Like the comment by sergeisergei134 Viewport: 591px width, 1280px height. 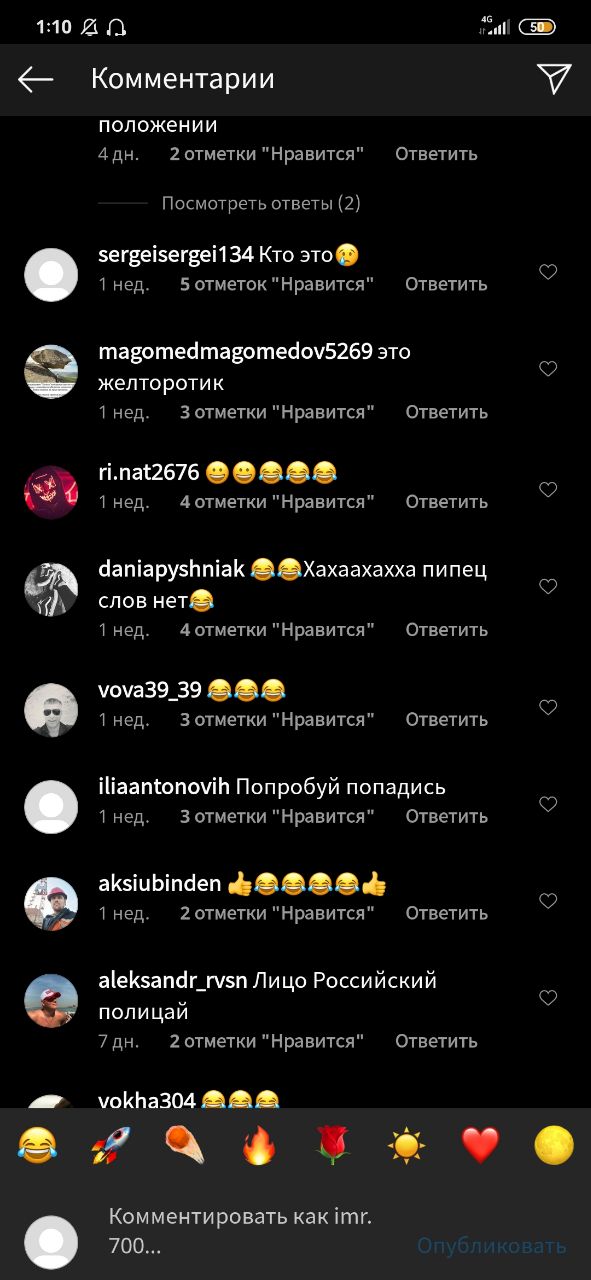[x=548, y=272]
